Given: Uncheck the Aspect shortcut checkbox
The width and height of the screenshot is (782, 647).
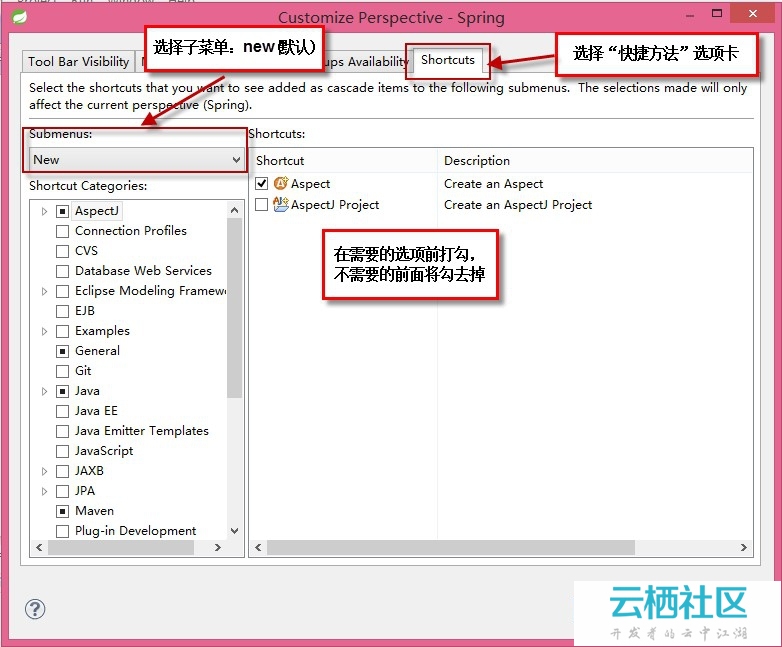Looking at the screenshot, I should pos(262,184).
